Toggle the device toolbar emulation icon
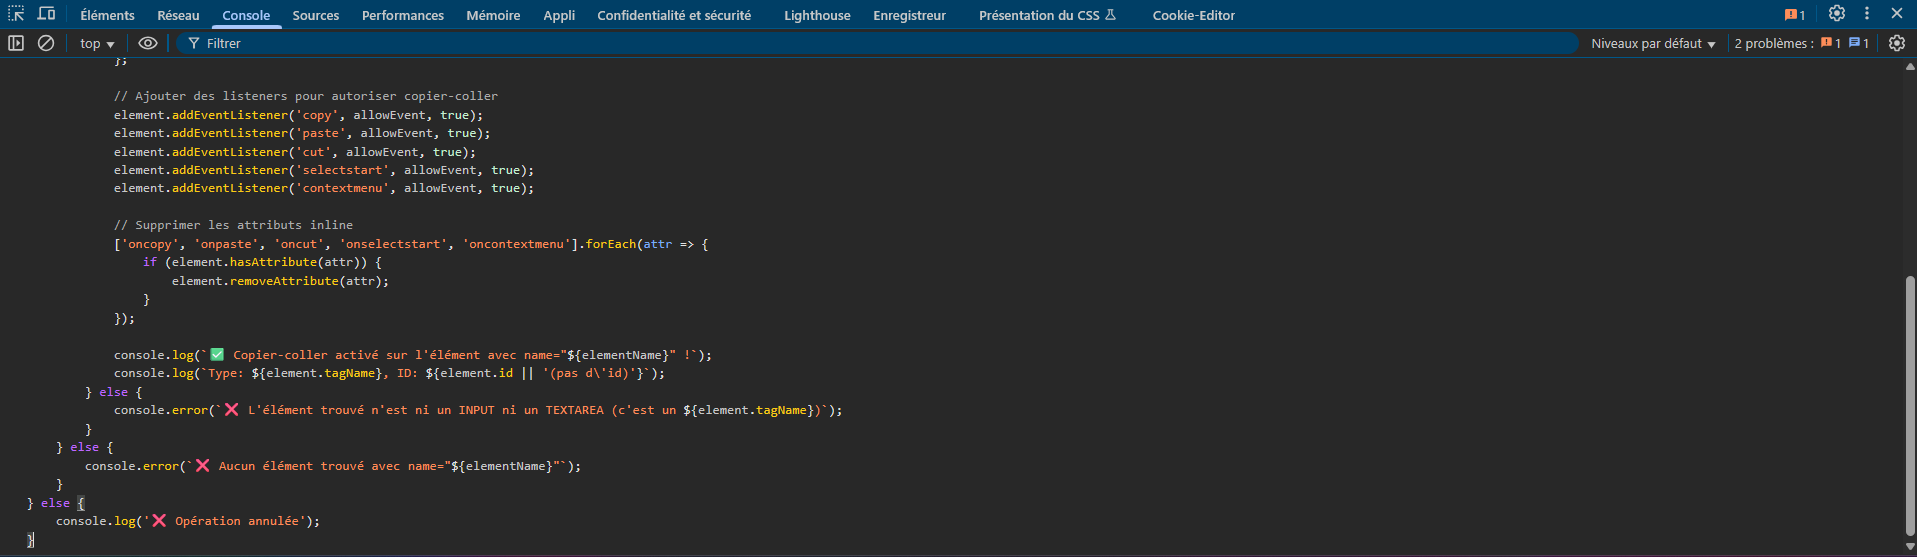The width and height of the screenshot is (1917, 557). click(46, 14)
